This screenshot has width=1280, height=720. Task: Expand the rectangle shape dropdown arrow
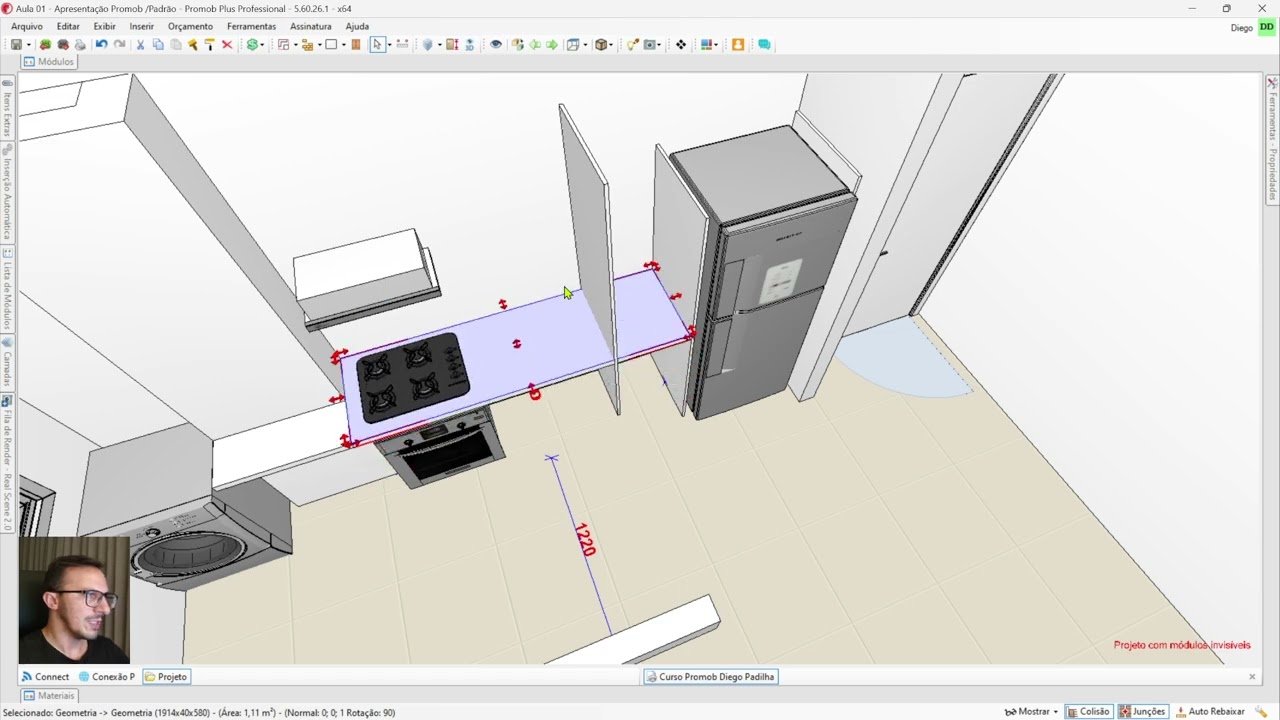[343, 44]
